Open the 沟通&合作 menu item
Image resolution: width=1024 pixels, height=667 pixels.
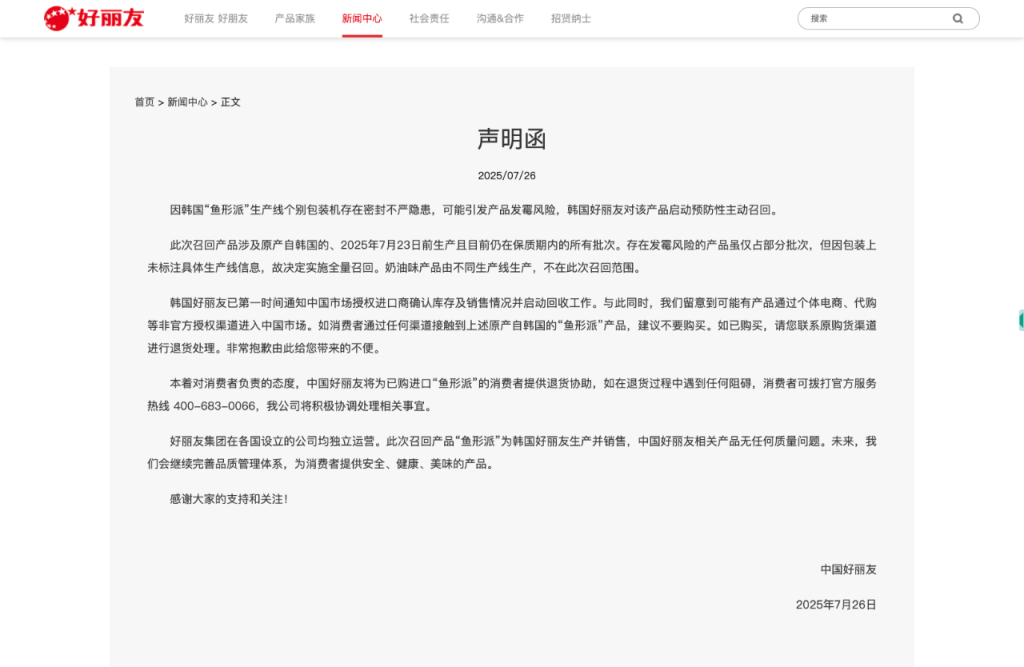pyautogui.click(x=500, y=18)
